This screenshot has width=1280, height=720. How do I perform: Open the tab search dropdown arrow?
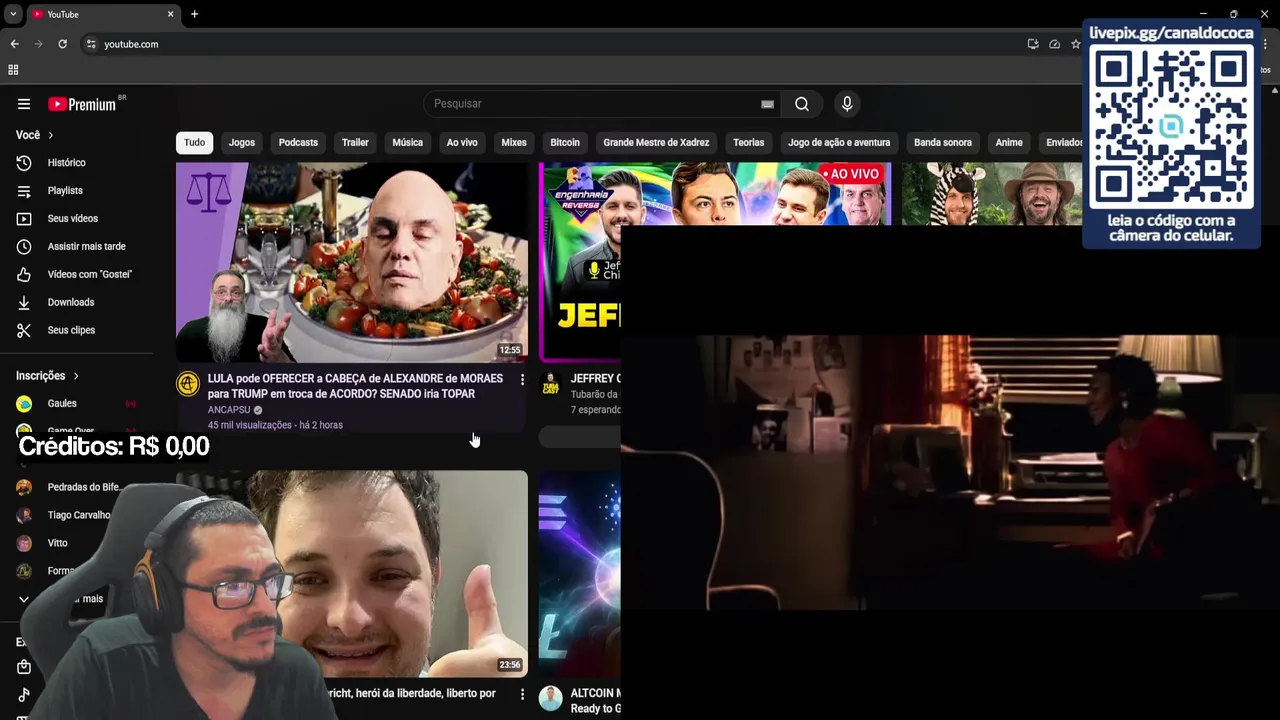[13, 14]
